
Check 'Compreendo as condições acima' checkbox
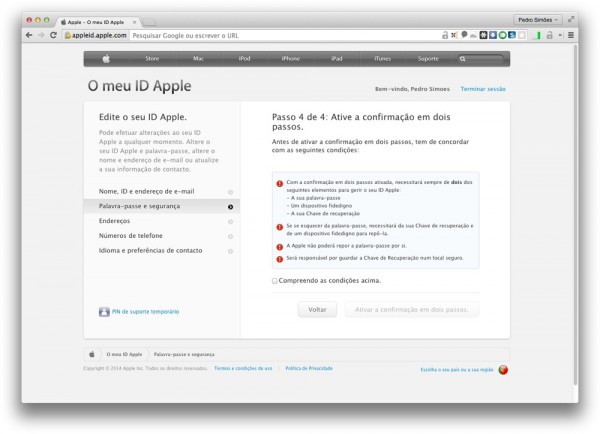tap(275, 281)
